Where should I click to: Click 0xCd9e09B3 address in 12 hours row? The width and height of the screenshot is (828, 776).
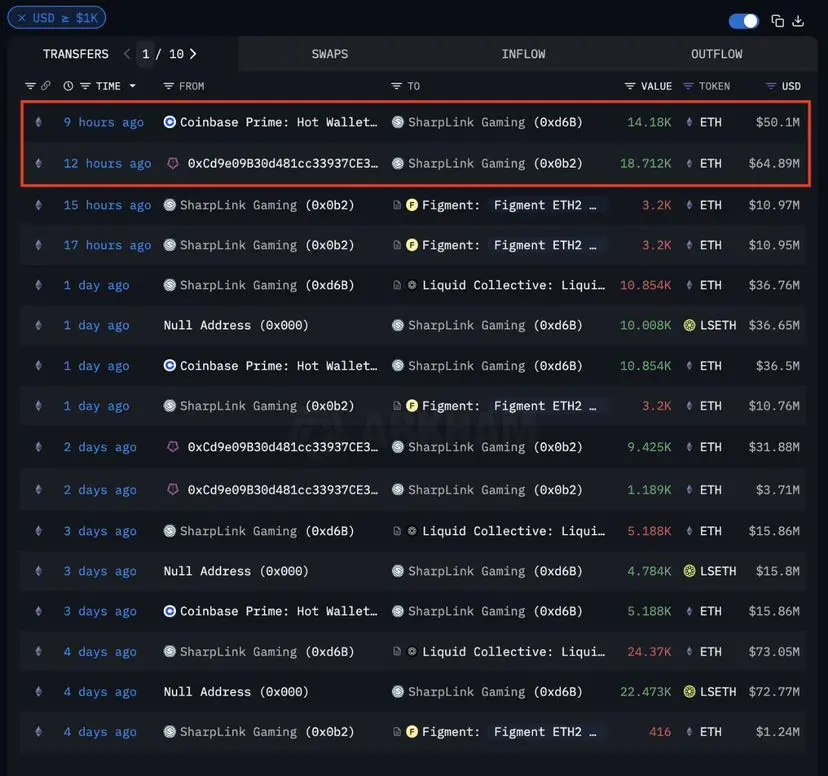click(x=283, y=164)
